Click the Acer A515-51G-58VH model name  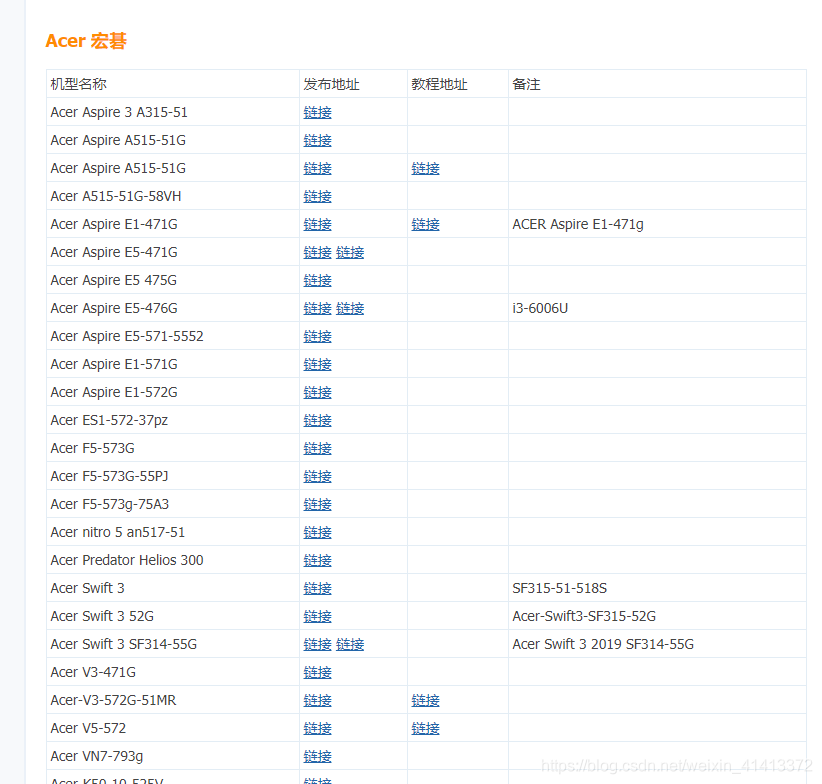pos(116,196)
